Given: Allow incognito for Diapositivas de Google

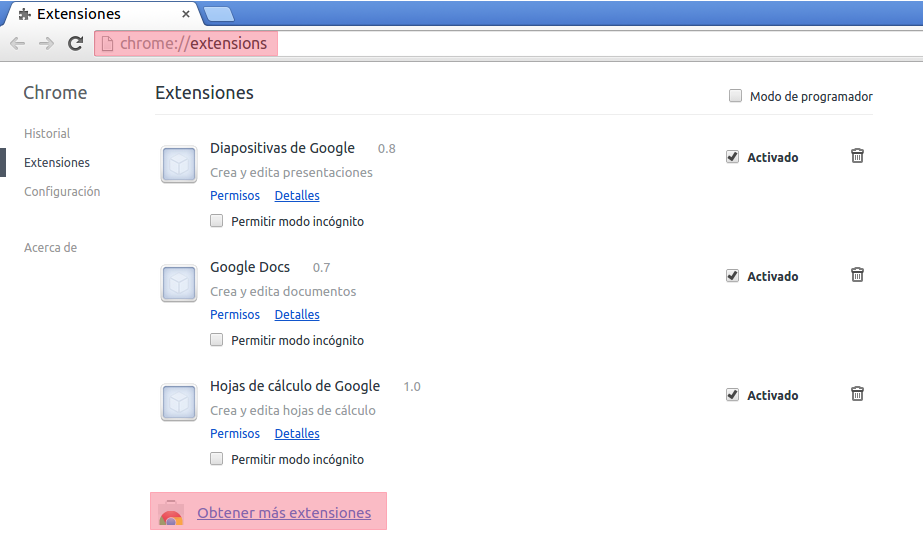Looking at the screenshot, I should click(x=217, y=221).
